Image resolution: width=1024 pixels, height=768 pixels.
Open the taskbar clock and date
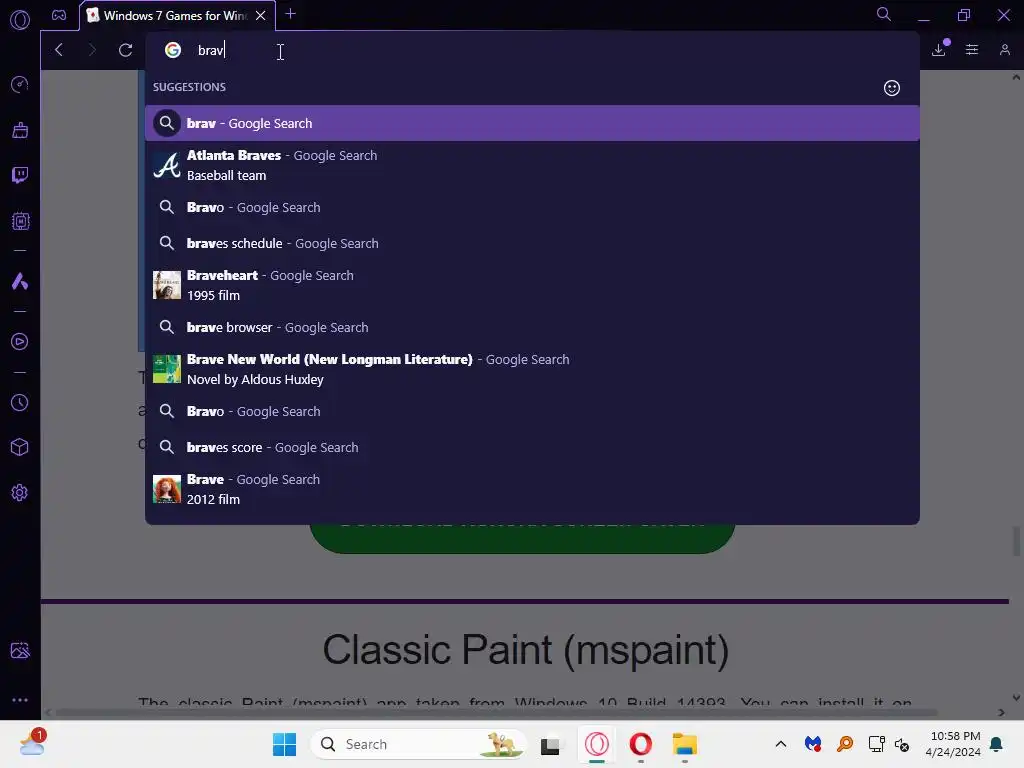tap(953, 744)
